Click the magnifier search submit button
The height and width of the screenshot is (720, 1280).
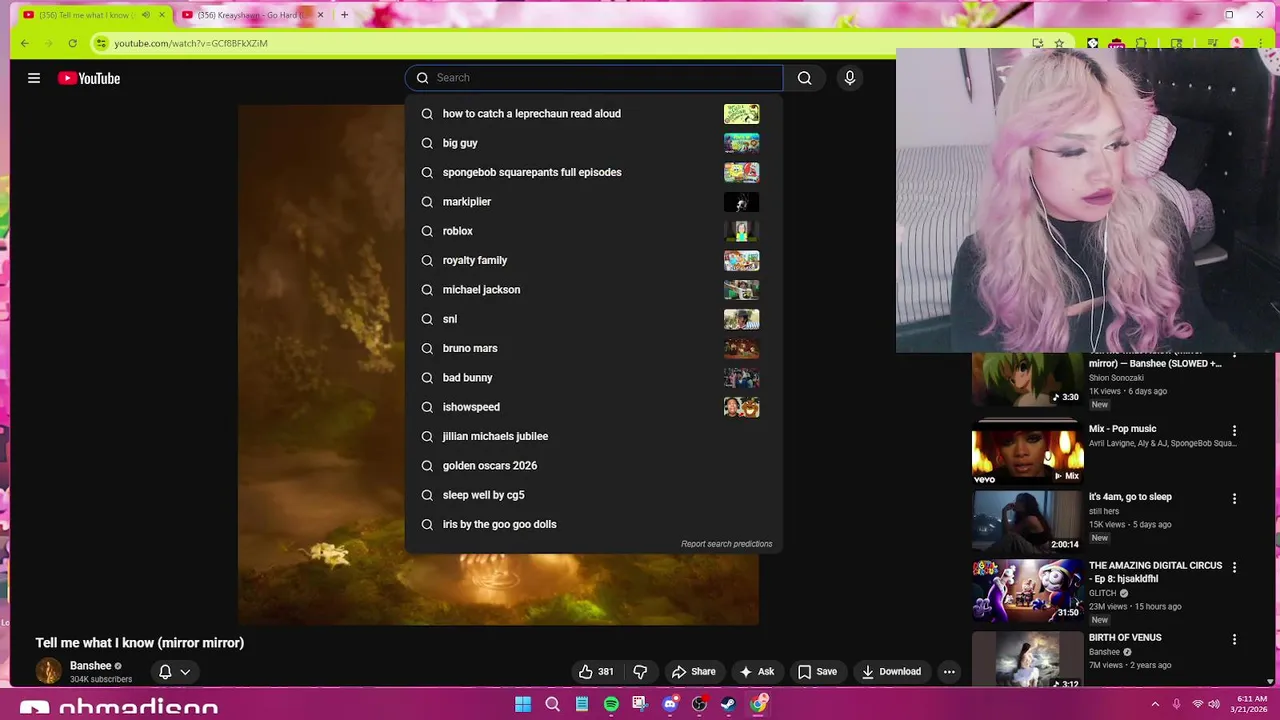click(x=804, y=78)
